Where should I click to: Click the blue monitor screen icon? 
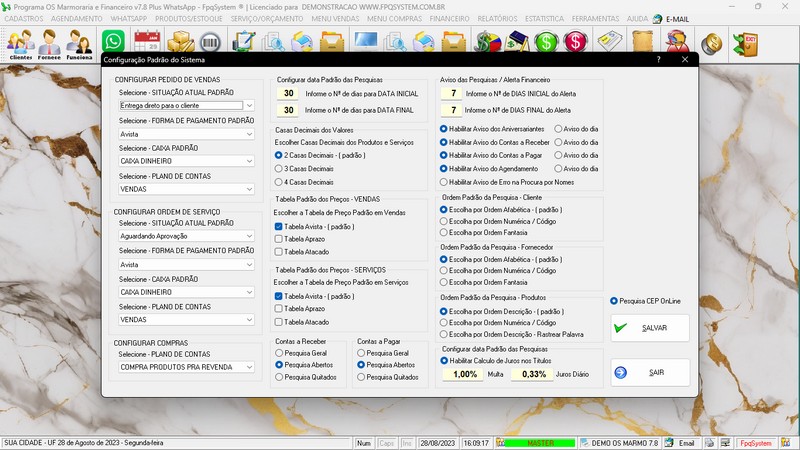[x=366, y=40]
